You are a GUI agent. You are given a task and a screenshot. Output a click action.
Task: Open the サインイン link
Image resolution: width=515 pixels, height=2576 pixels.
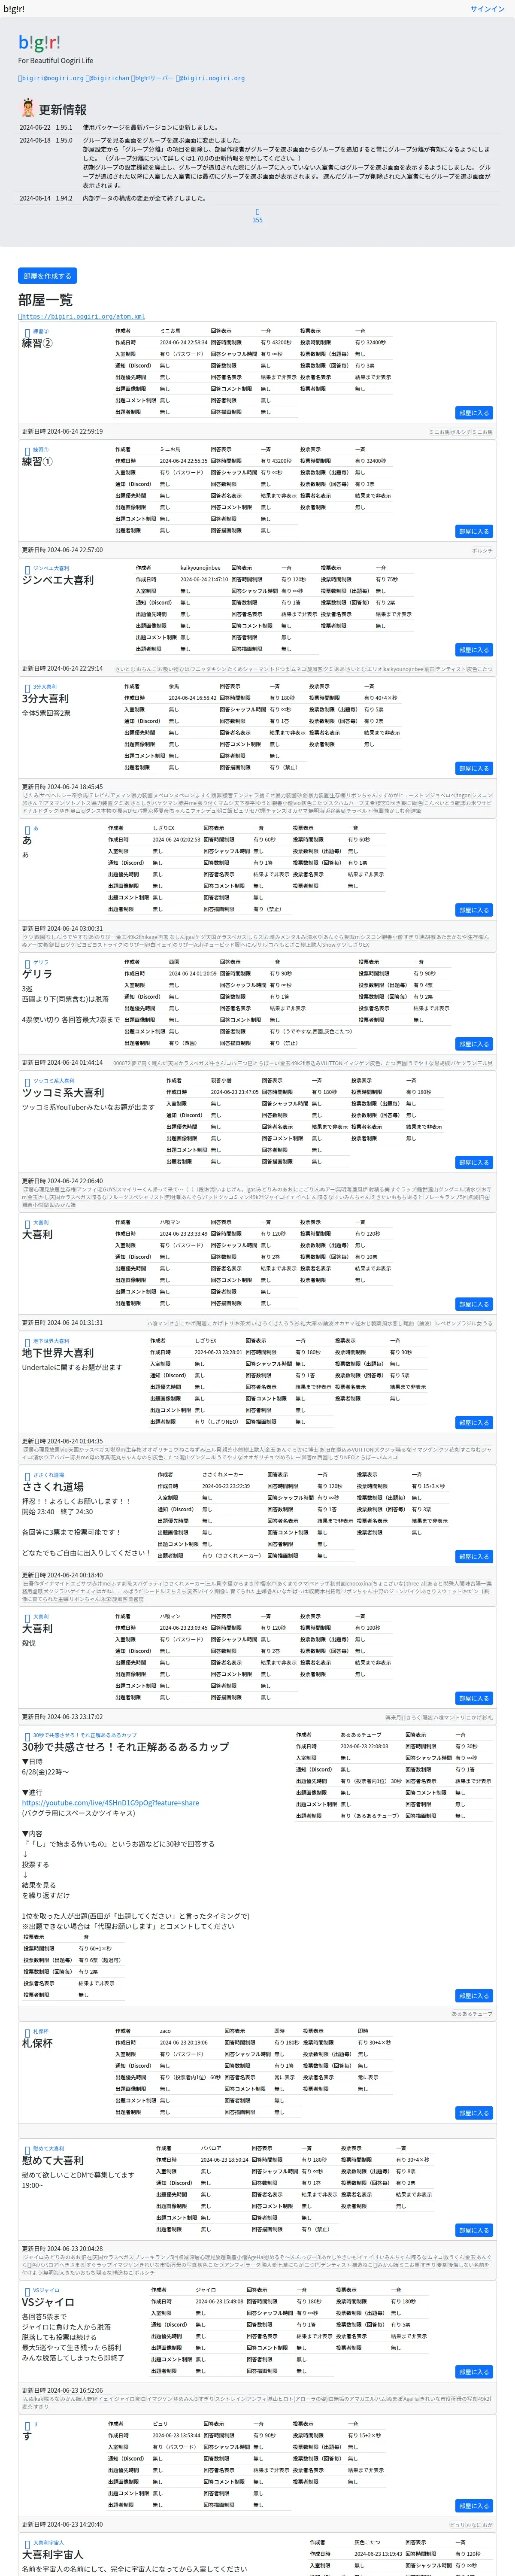[487, 9]
